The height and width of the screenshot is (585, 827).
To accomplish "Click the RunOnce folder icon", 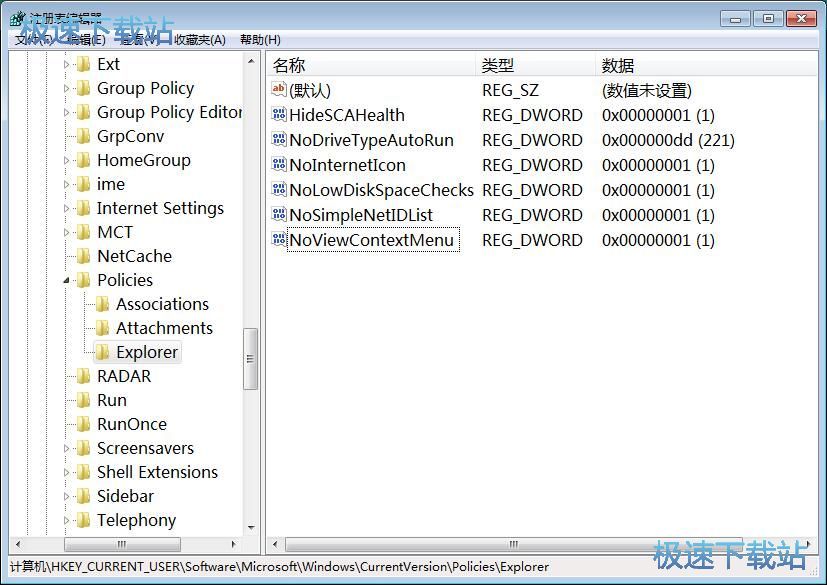I will point(83,424).
